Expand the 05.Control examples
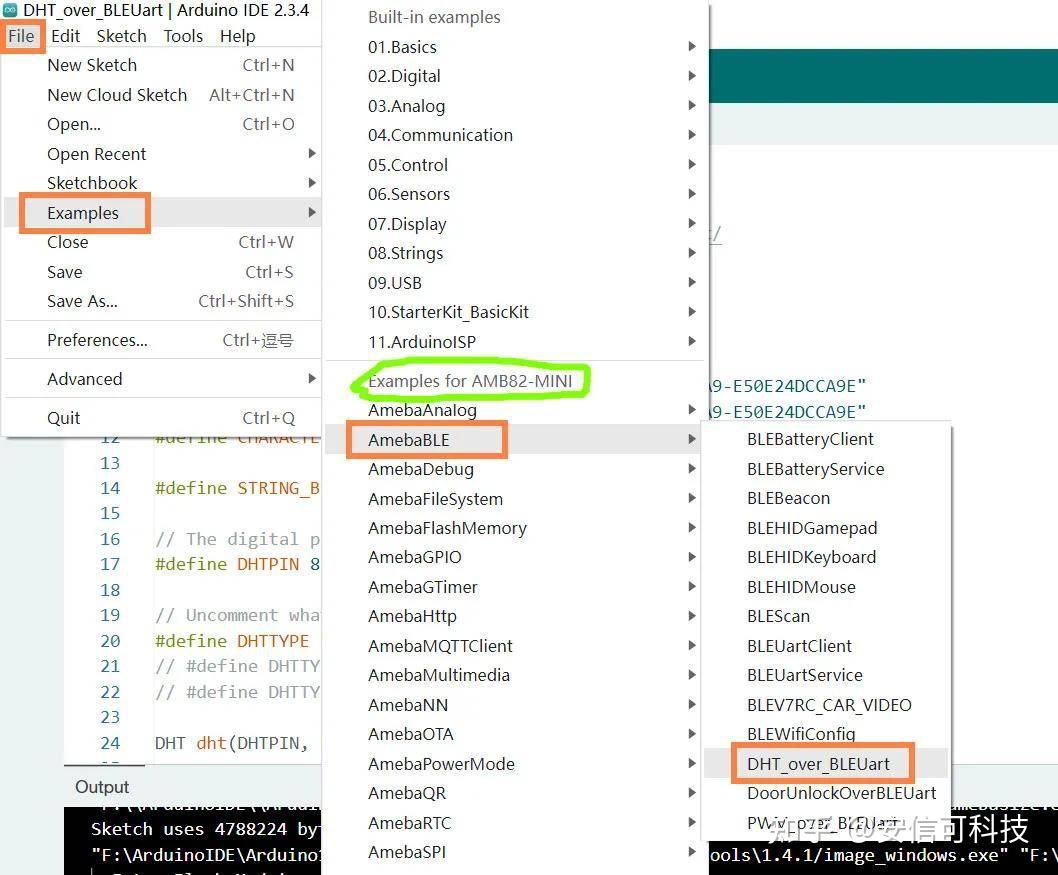 point(516,165)
